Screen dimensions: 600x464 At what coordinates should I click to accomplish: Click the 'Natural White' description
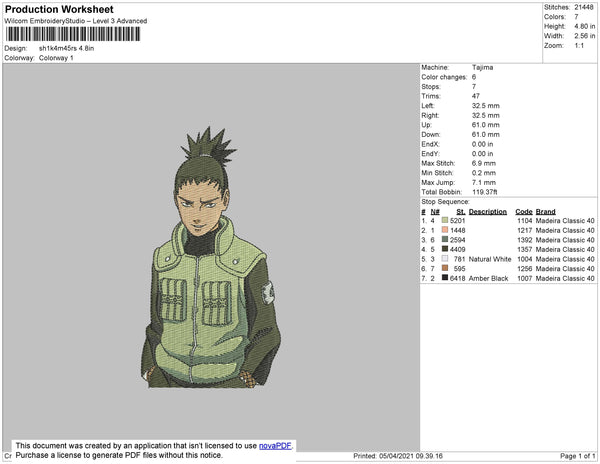point(490,259)
